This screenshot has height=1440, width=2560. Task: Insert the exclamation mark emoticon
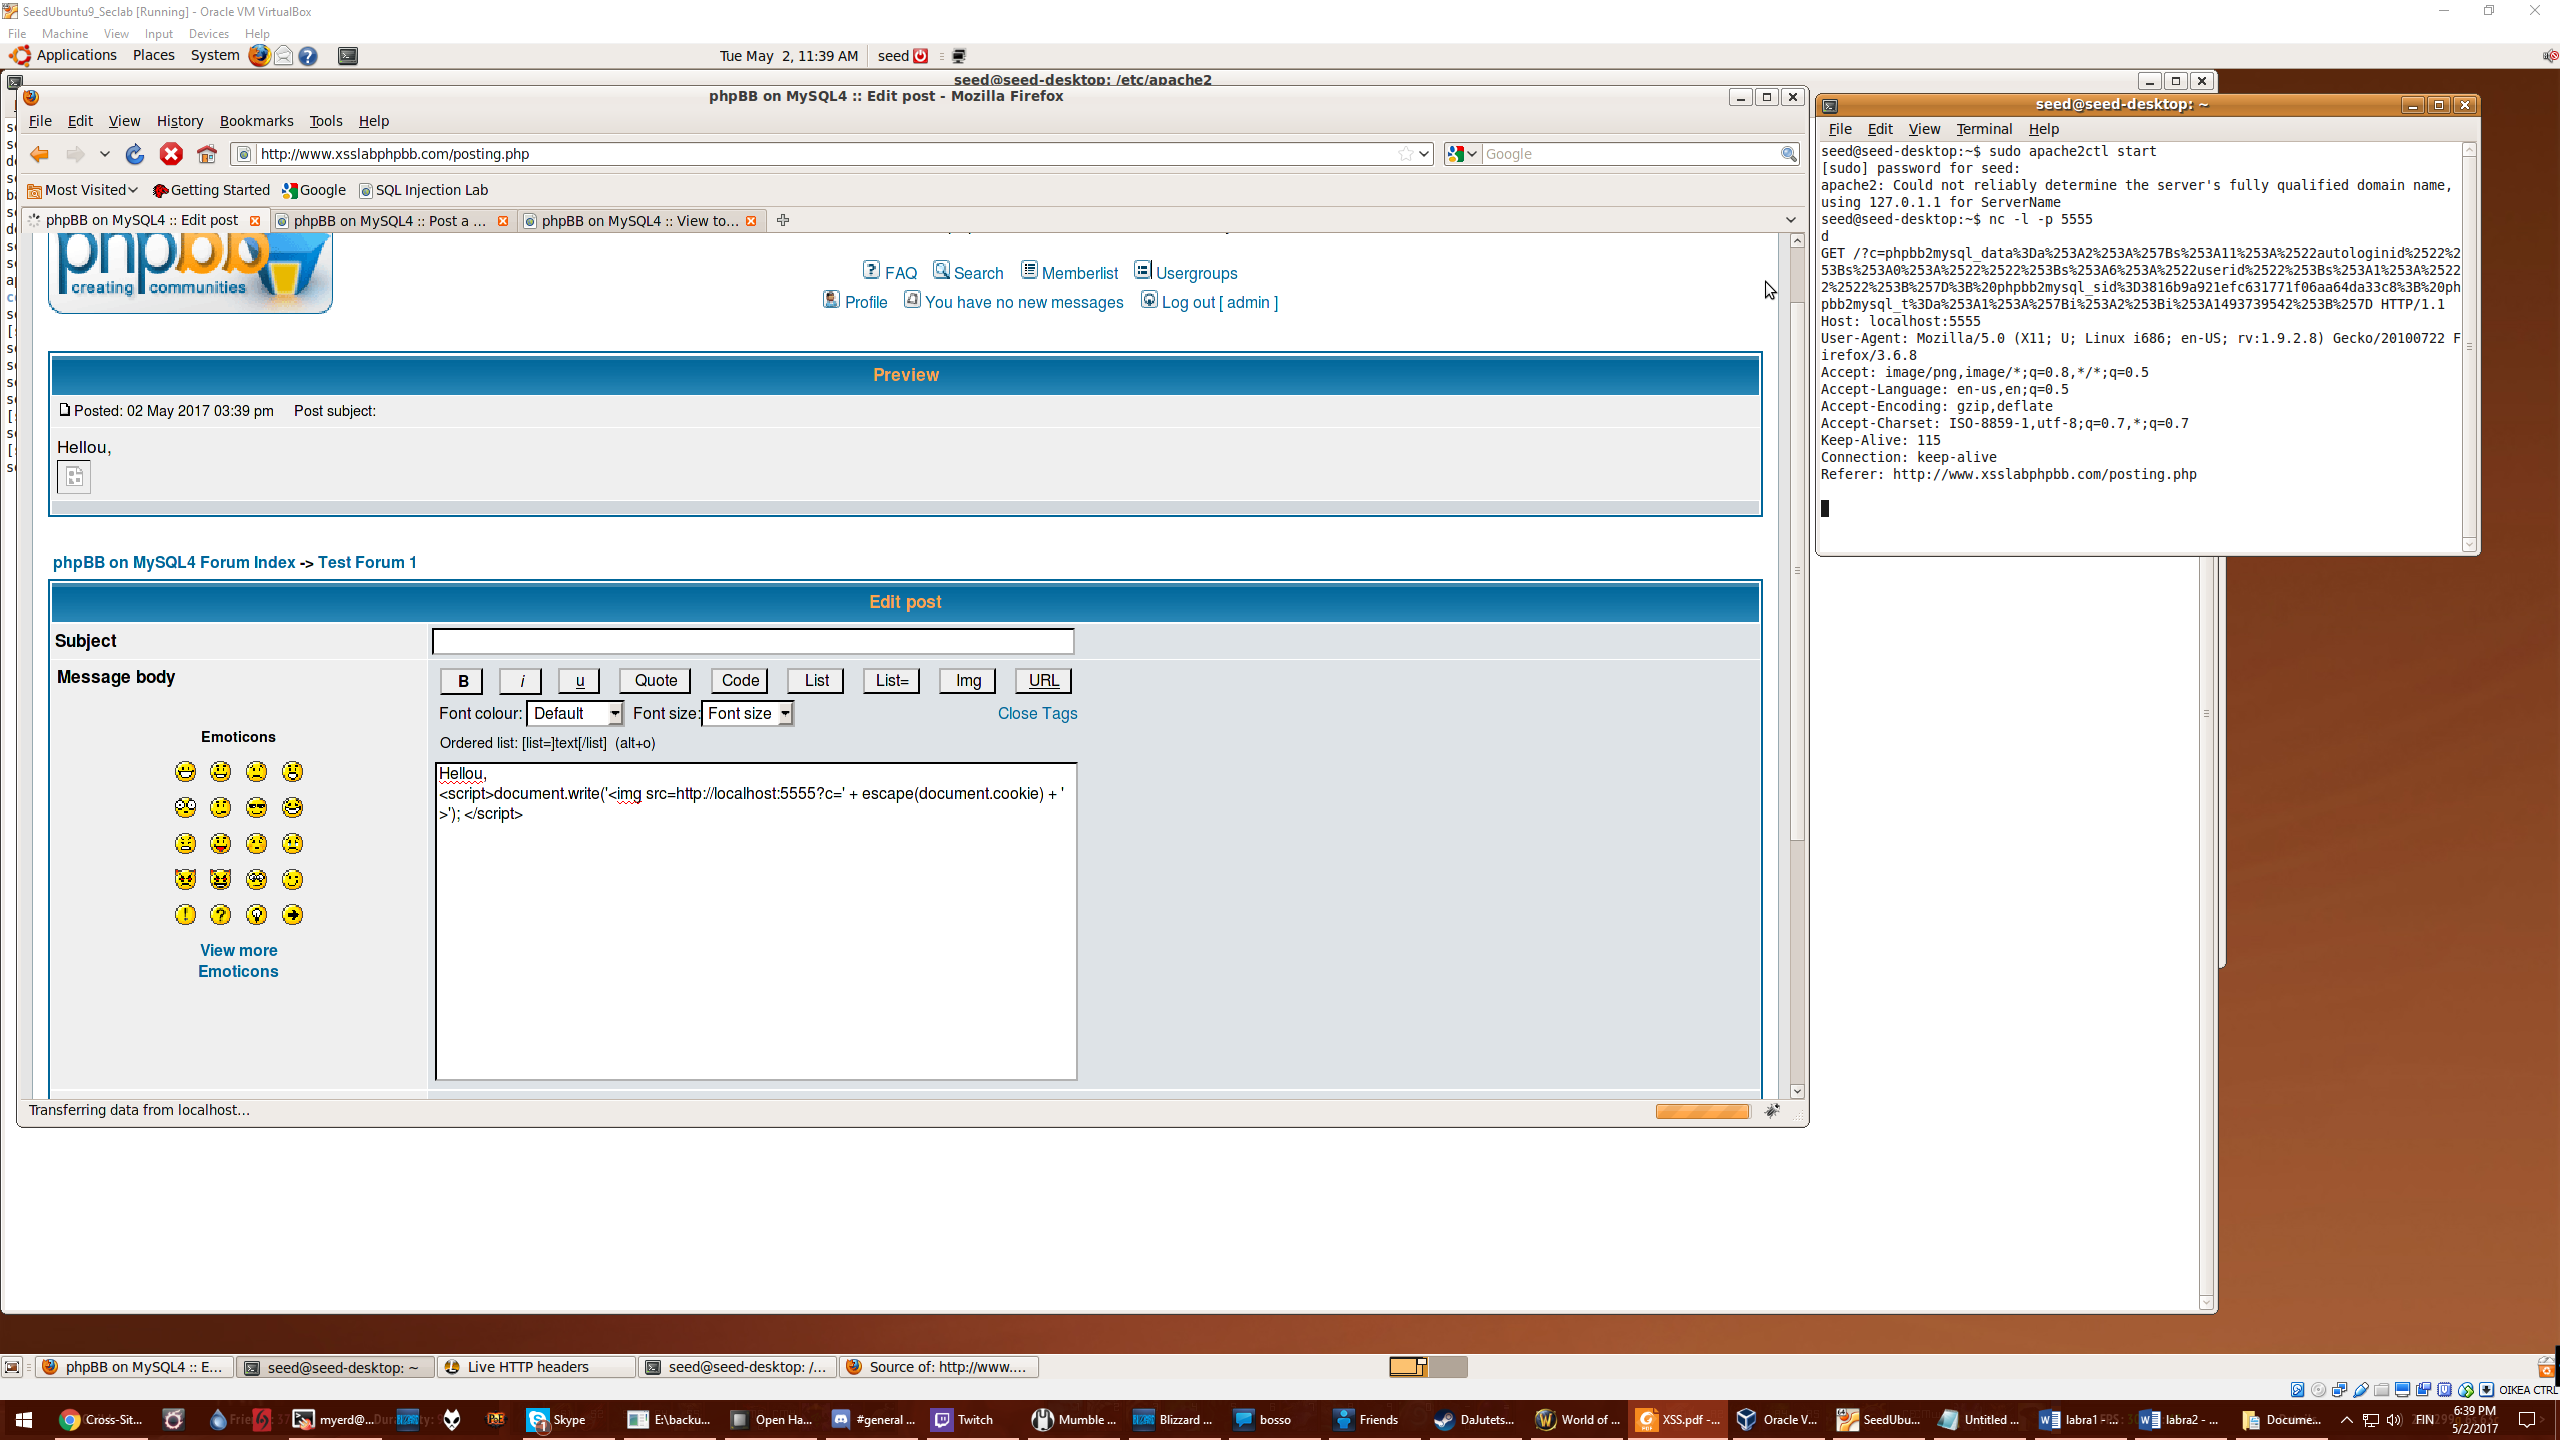pos(185,915)
